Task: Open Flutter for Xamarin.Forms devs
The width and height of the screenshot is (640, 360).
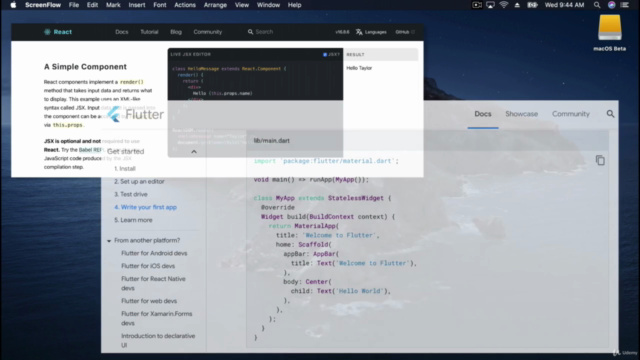Action: click(x=156, y=318)
